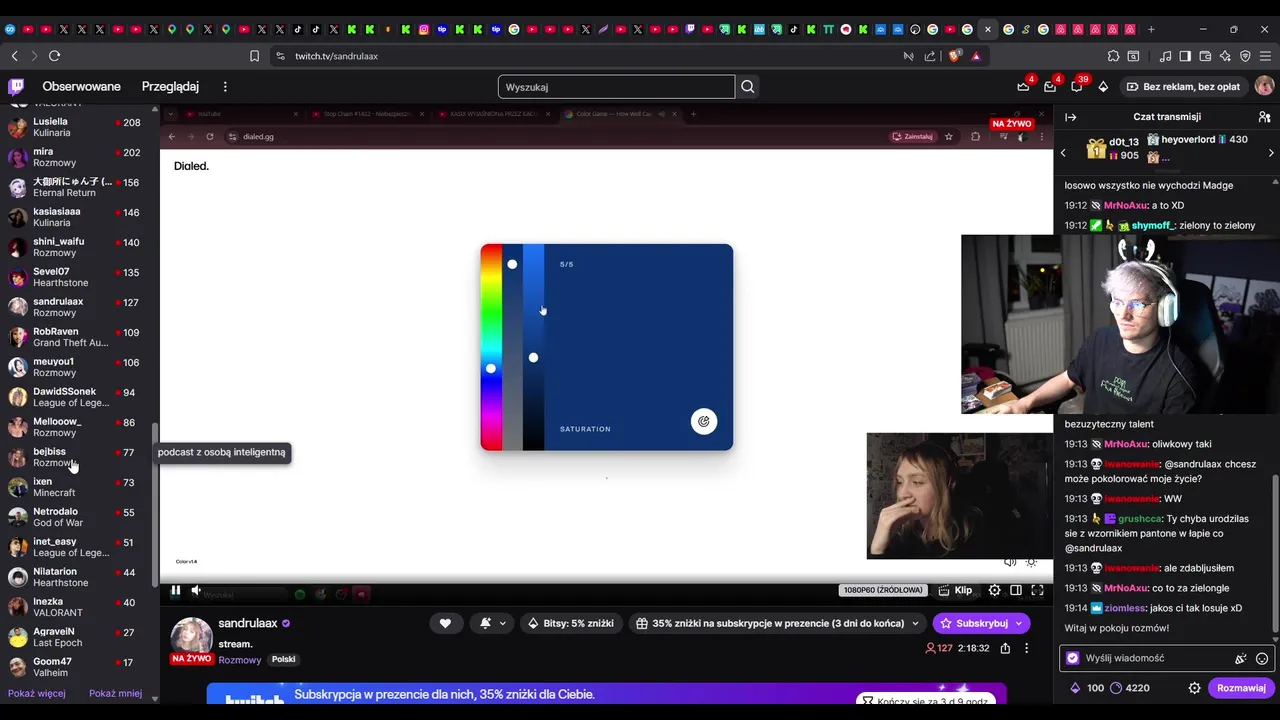Click Bitsy: 5% zniżki button
Screen dimensions: 1280x720
(571, 623)
